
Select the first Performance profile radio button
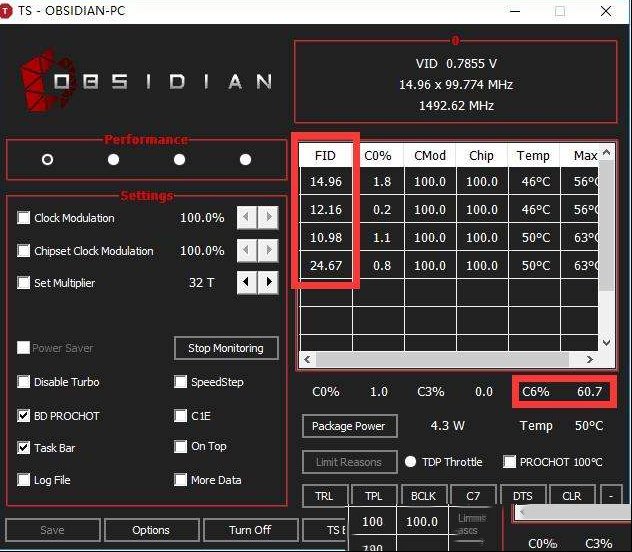[x=47, y=160]
